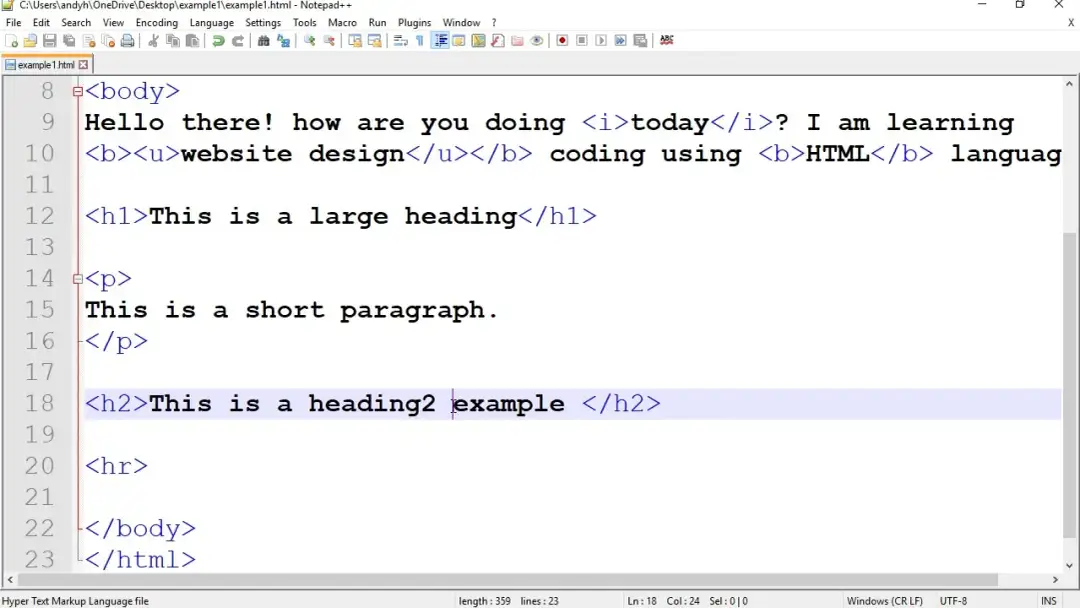Click the Windows (CR LF) status bar item
The height and width of the screenshot is (608, 1080).
884,600
